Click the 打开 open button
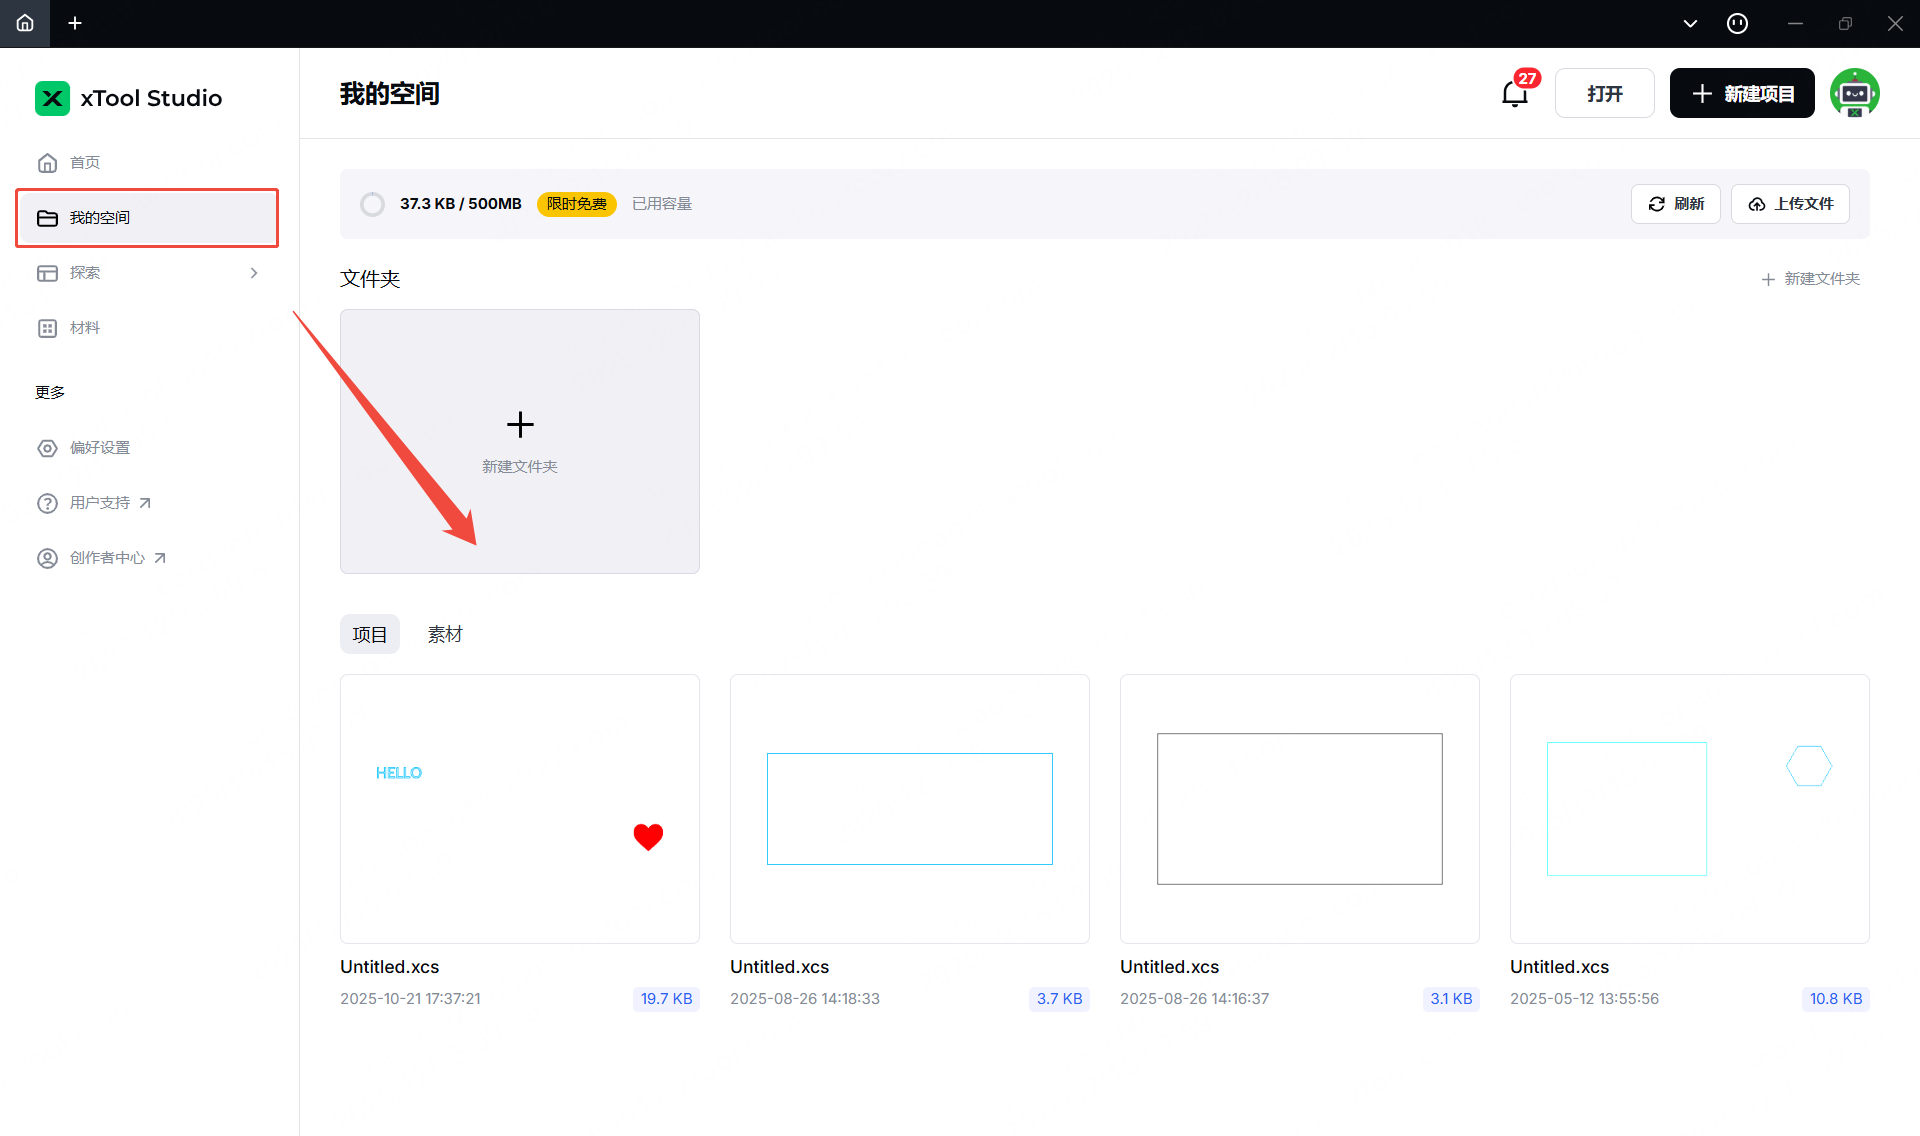The height and width of the screenshot is (1136, 1920). click(1604, 93)
